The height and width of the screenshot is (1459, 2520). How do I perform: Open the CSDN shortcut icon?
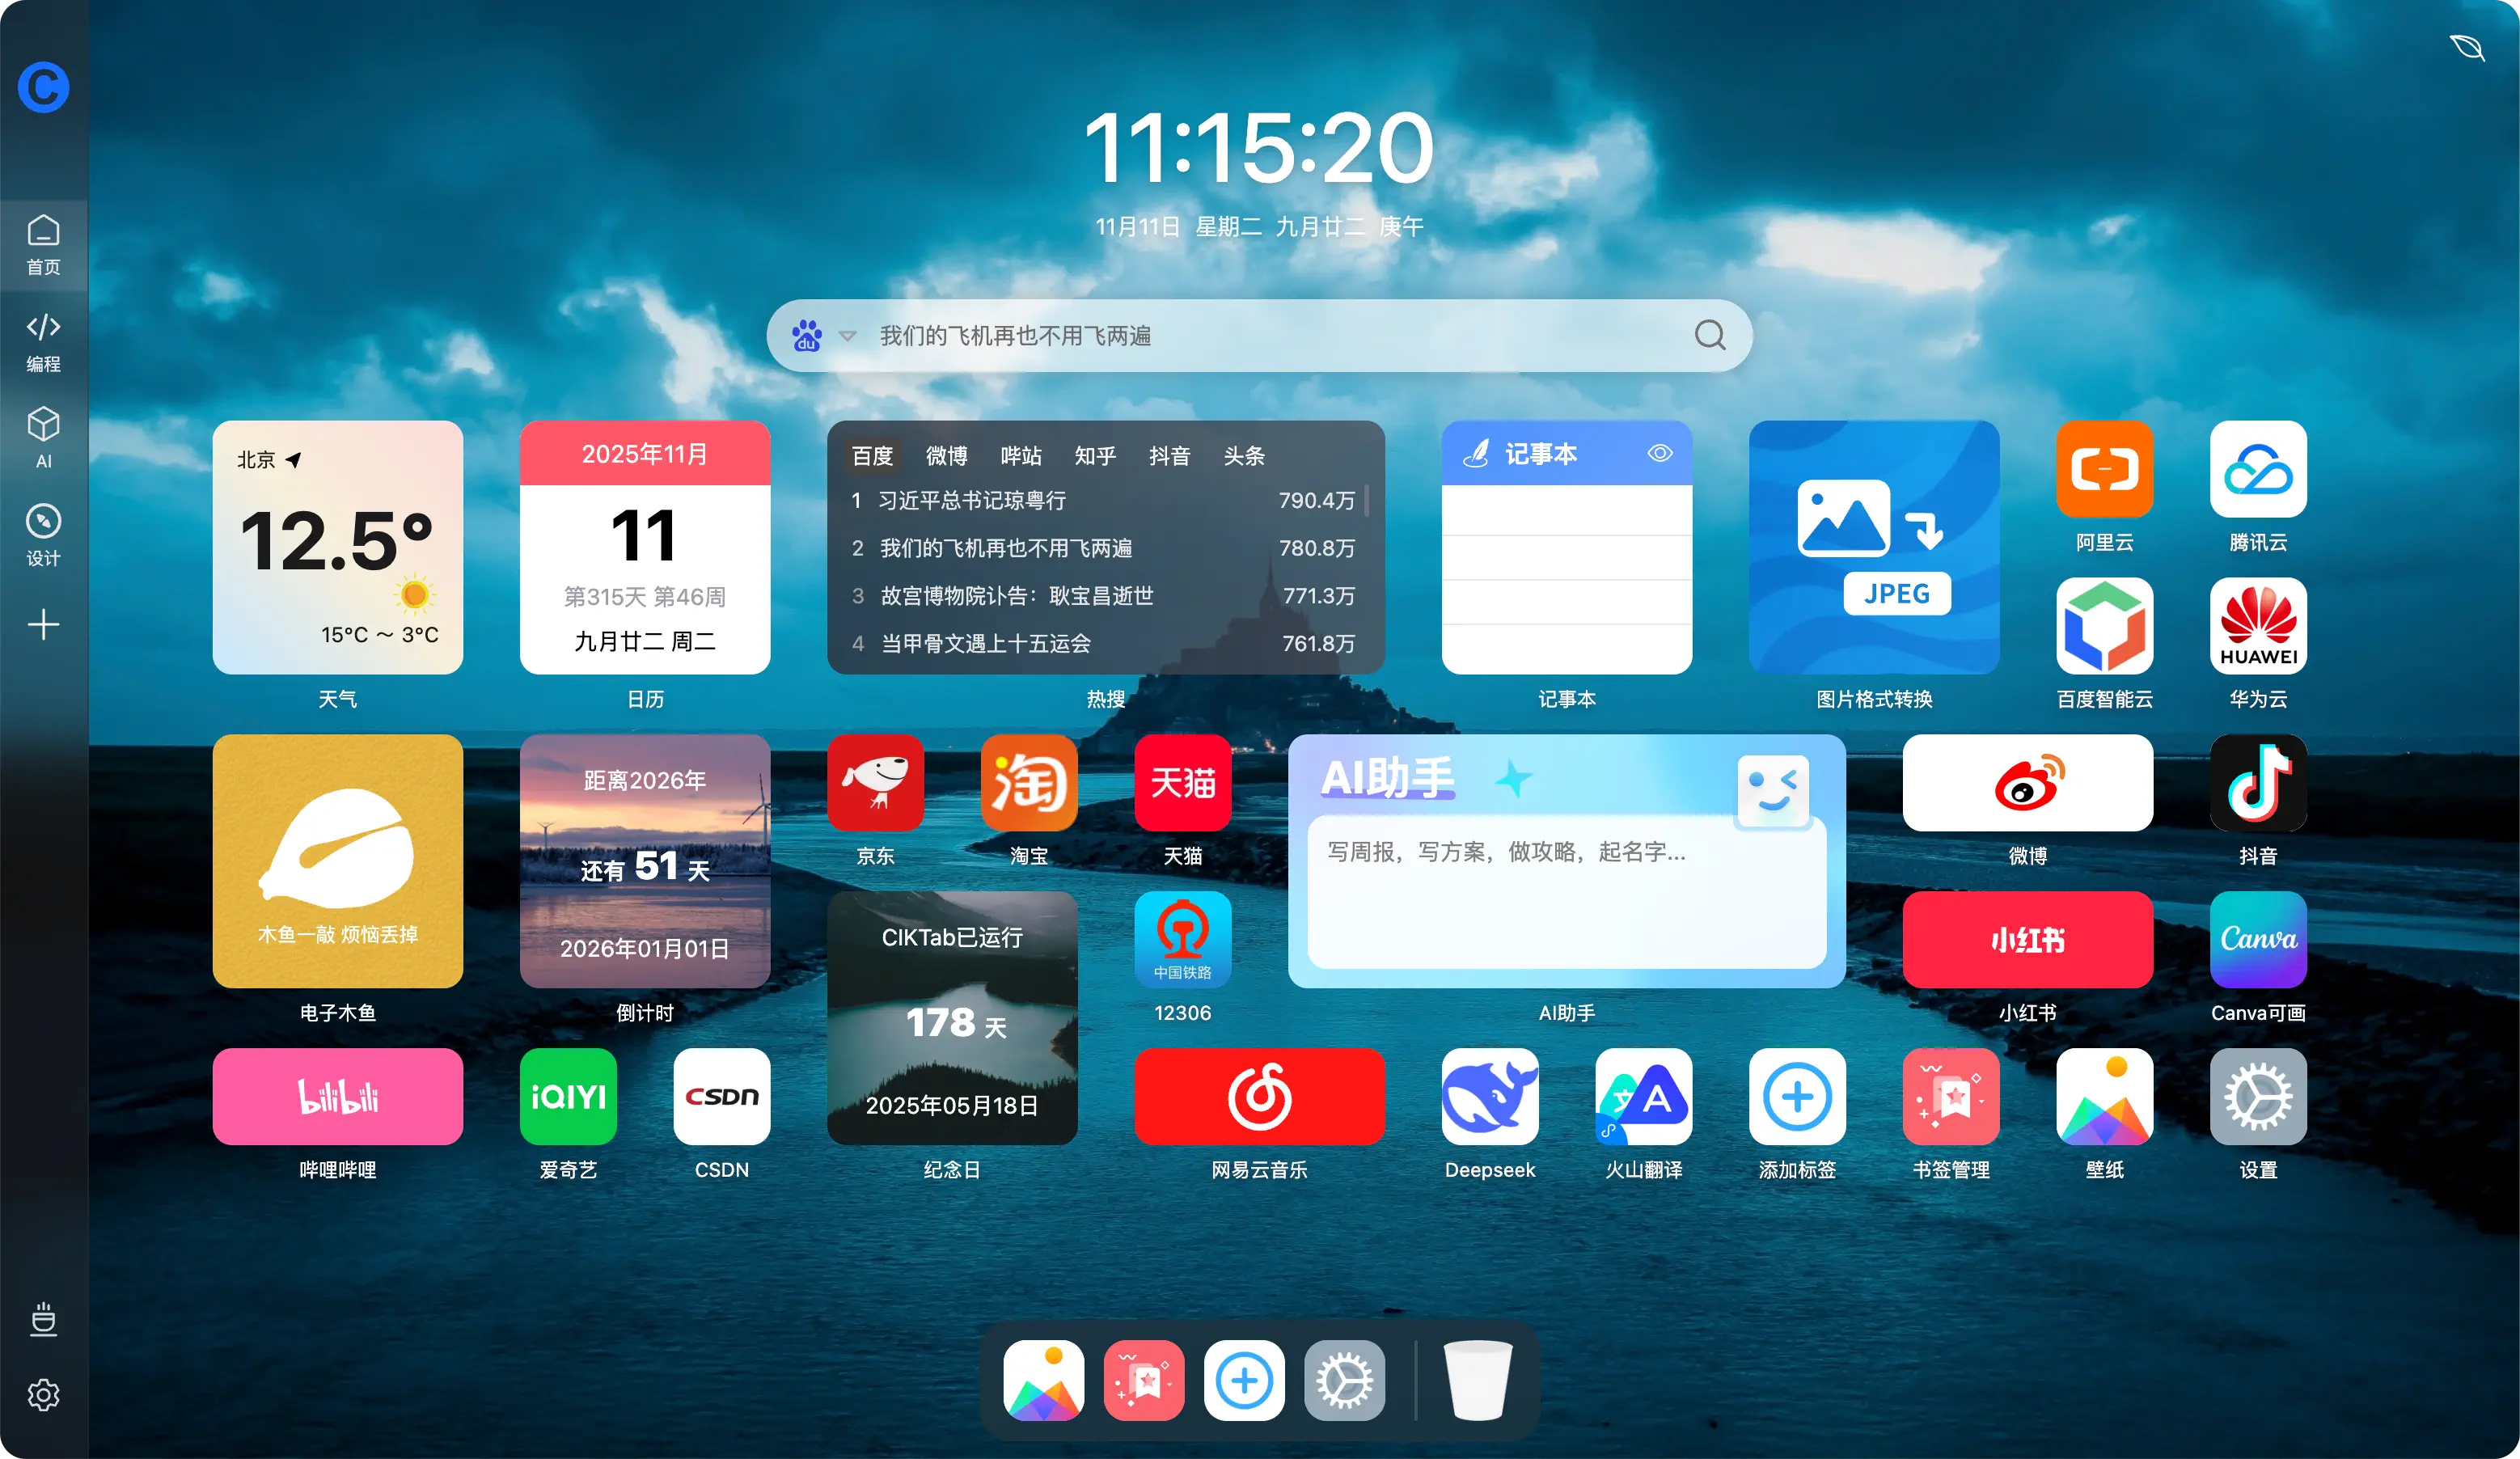pos(721,1096)
